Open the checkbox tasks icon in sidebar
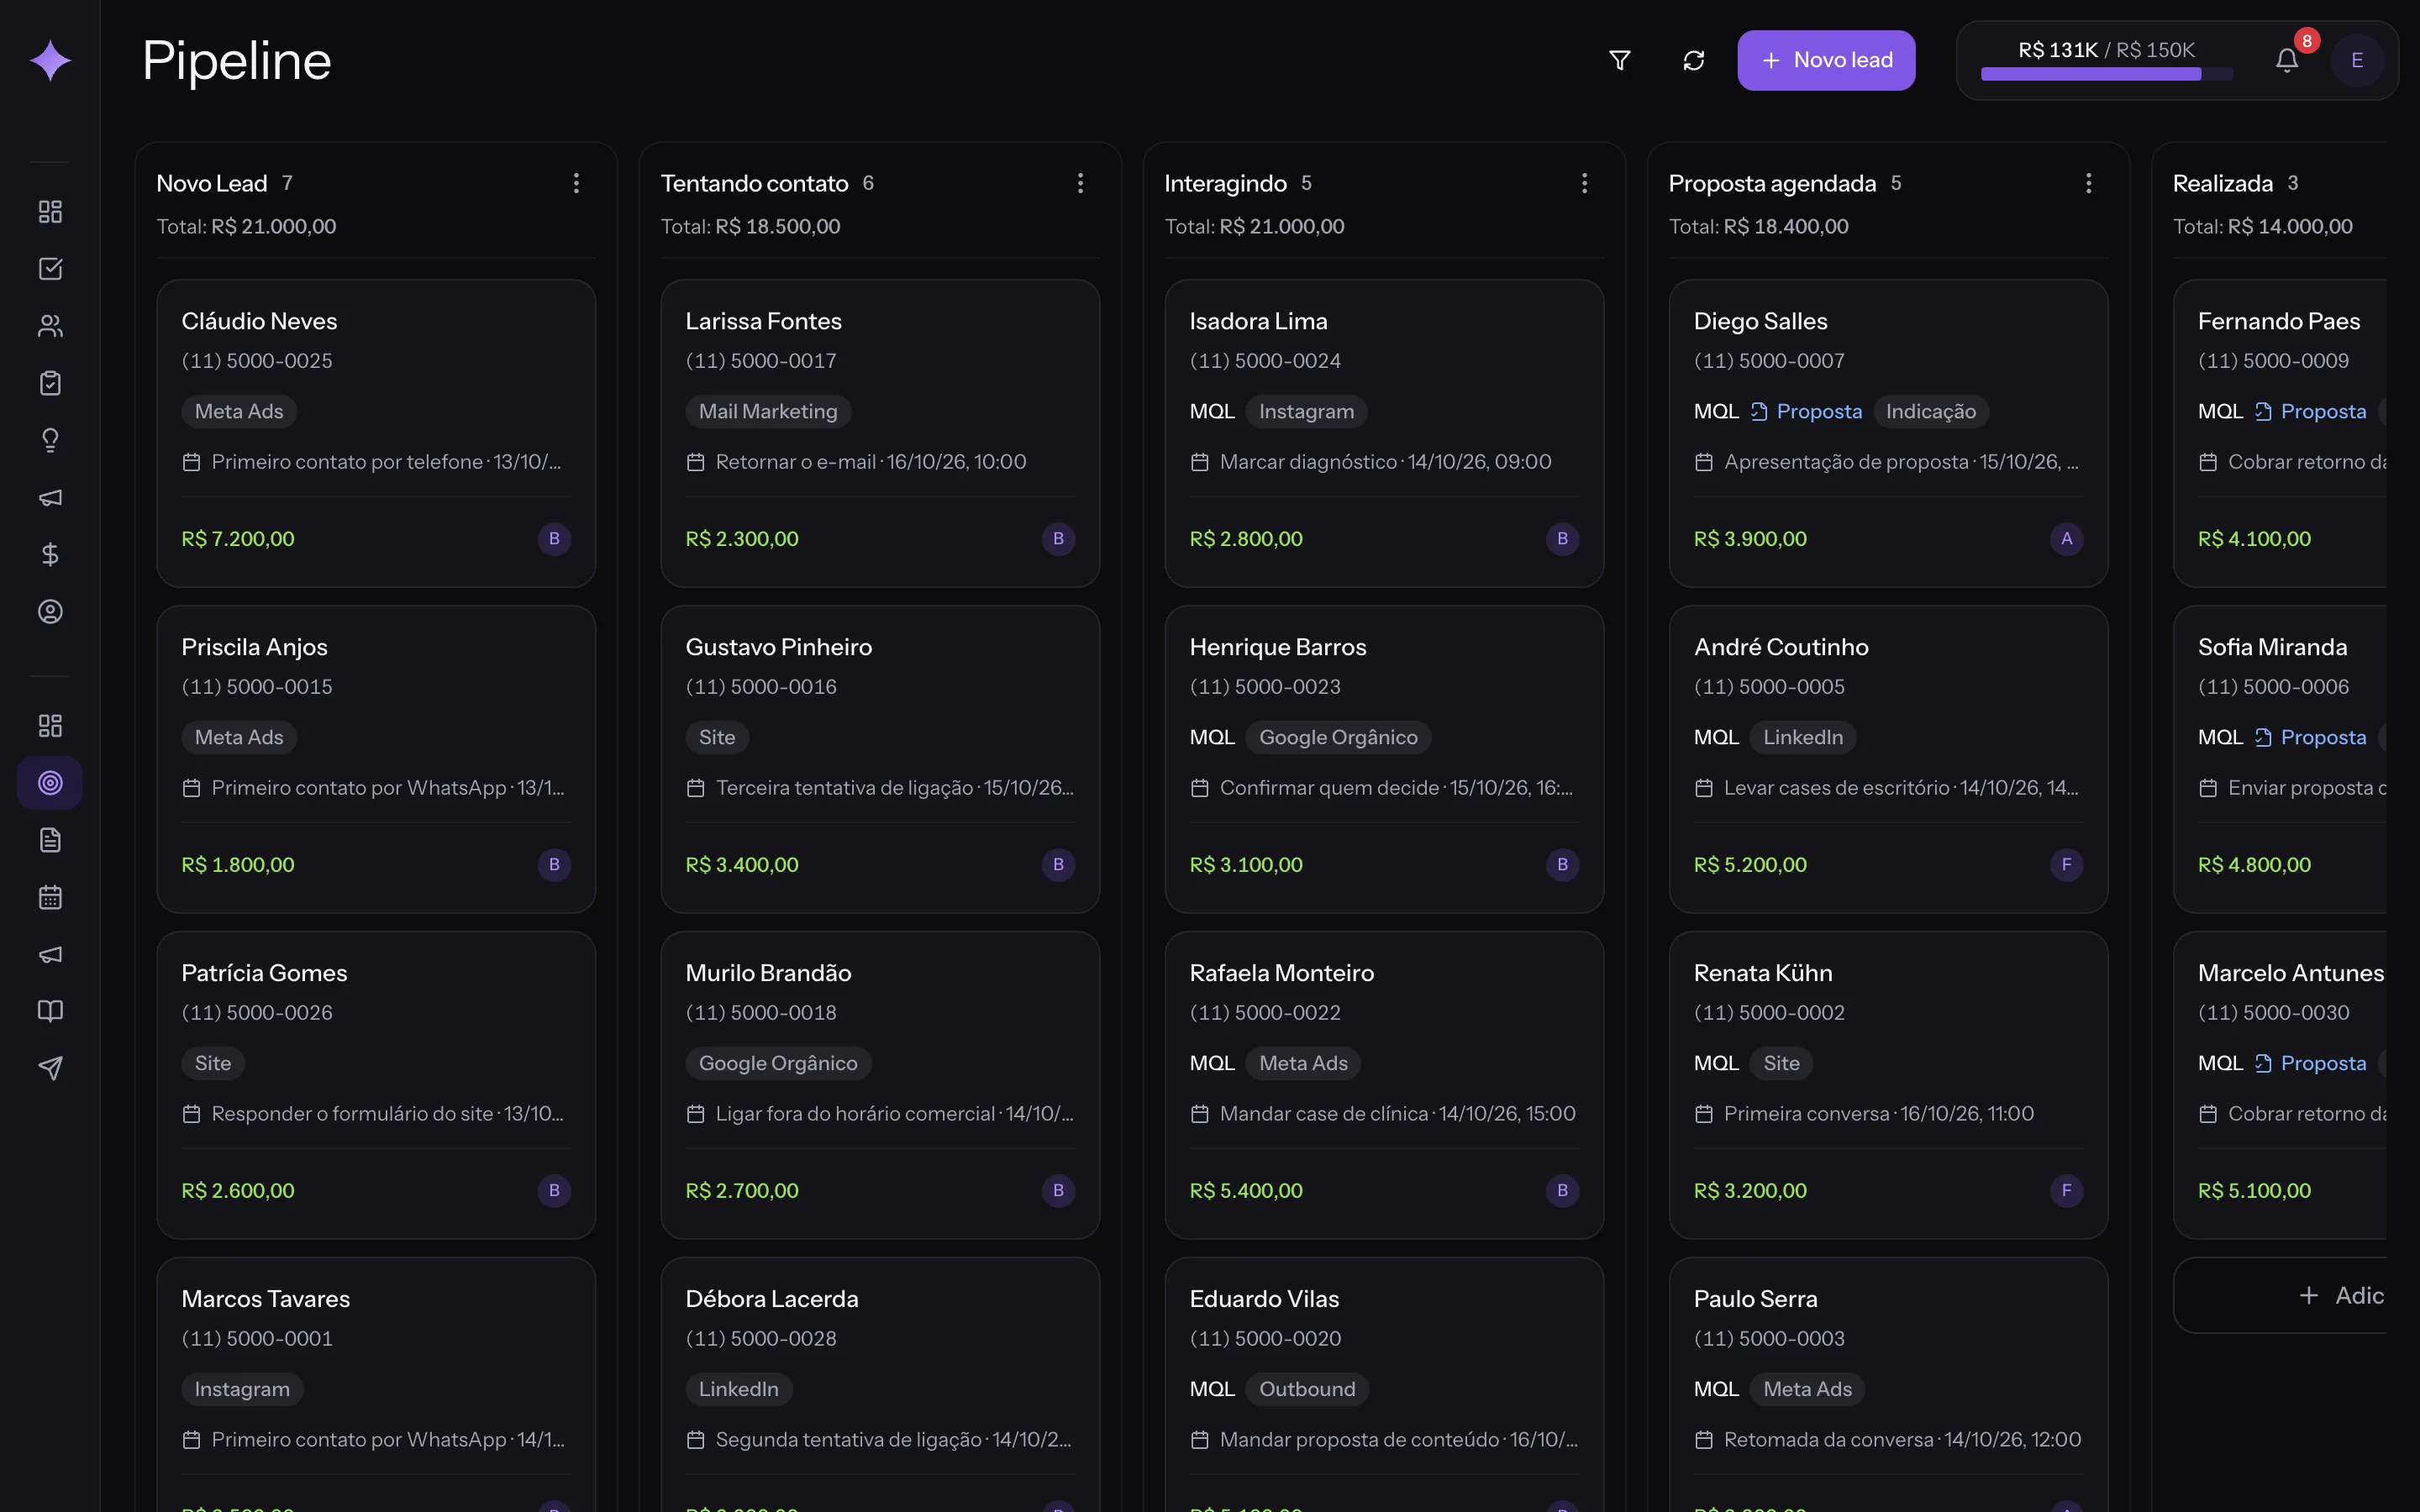The width and height of the screenshot is (2420, 1512). (50, 269)
